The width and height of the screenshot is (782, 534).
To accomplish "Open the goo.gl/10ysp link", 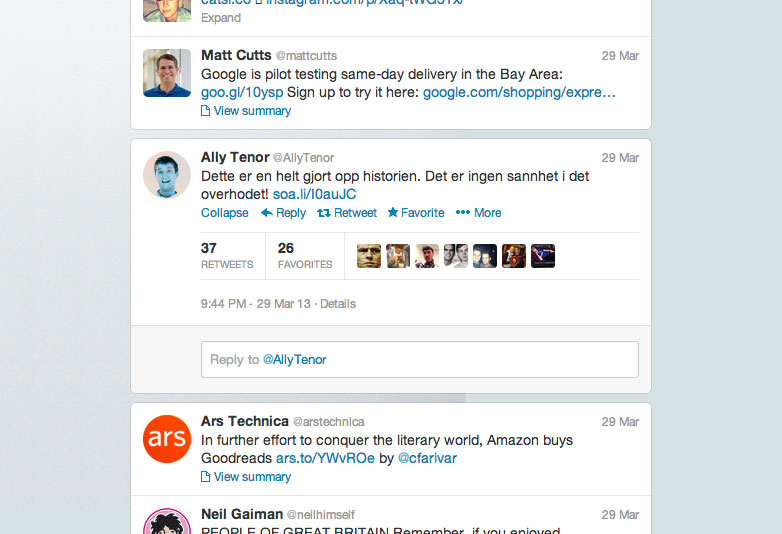I will (x=242, y=92).
